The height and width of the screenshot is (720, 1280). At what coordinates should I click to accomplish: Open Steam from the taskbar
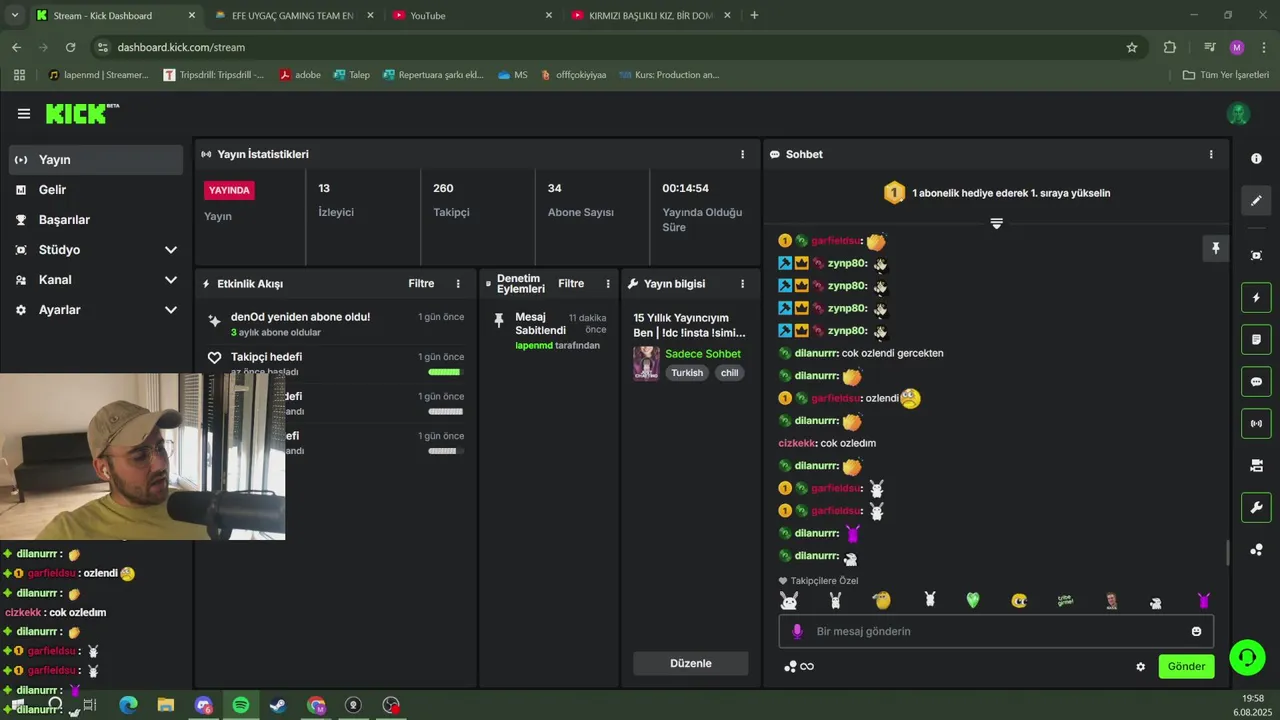click(278, 705)
